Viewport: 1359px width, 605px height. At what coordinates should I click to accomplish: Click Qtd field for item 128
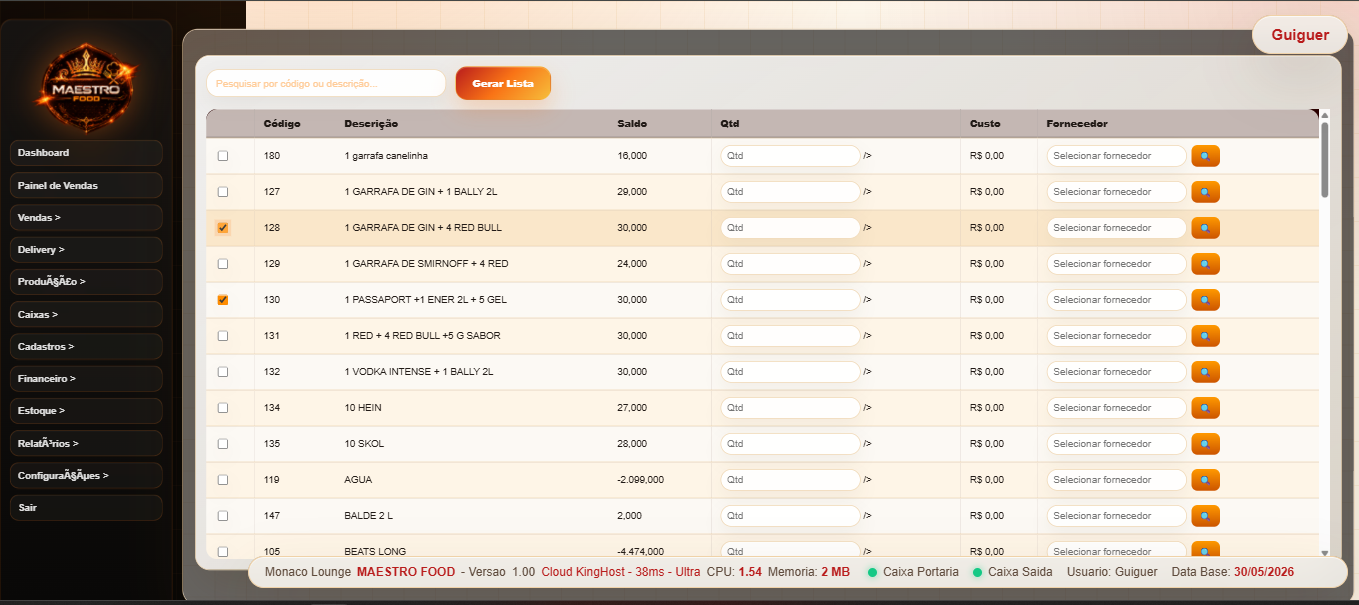[790, 228]
